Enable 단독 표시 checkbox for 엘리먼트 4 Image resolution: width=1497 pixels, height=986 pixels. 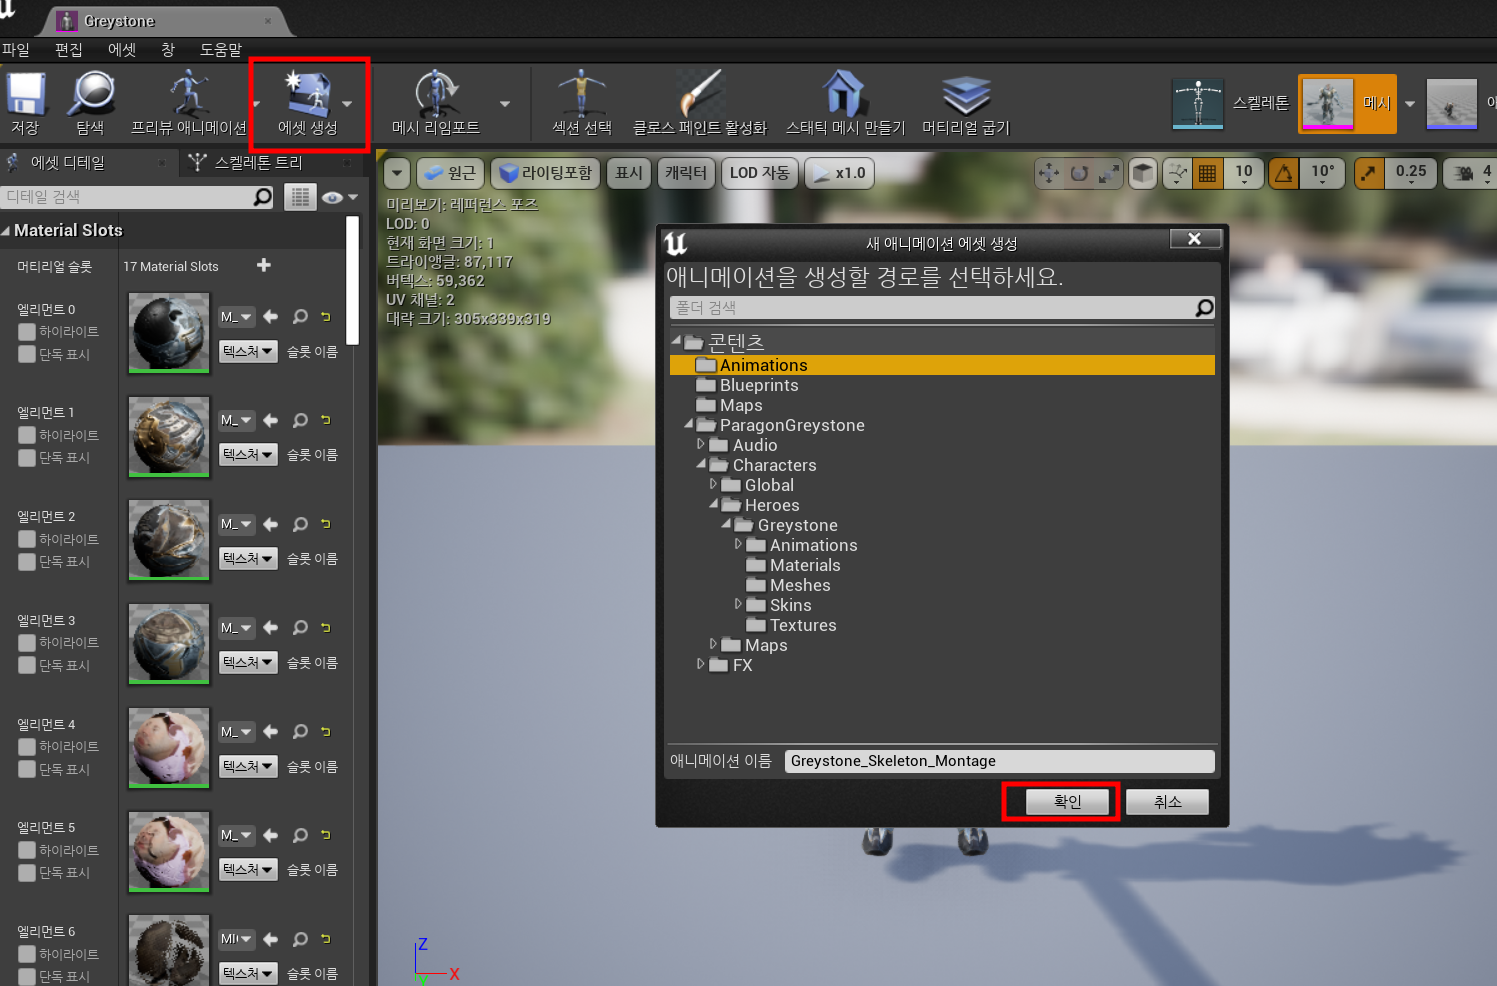tap(27, 769)
